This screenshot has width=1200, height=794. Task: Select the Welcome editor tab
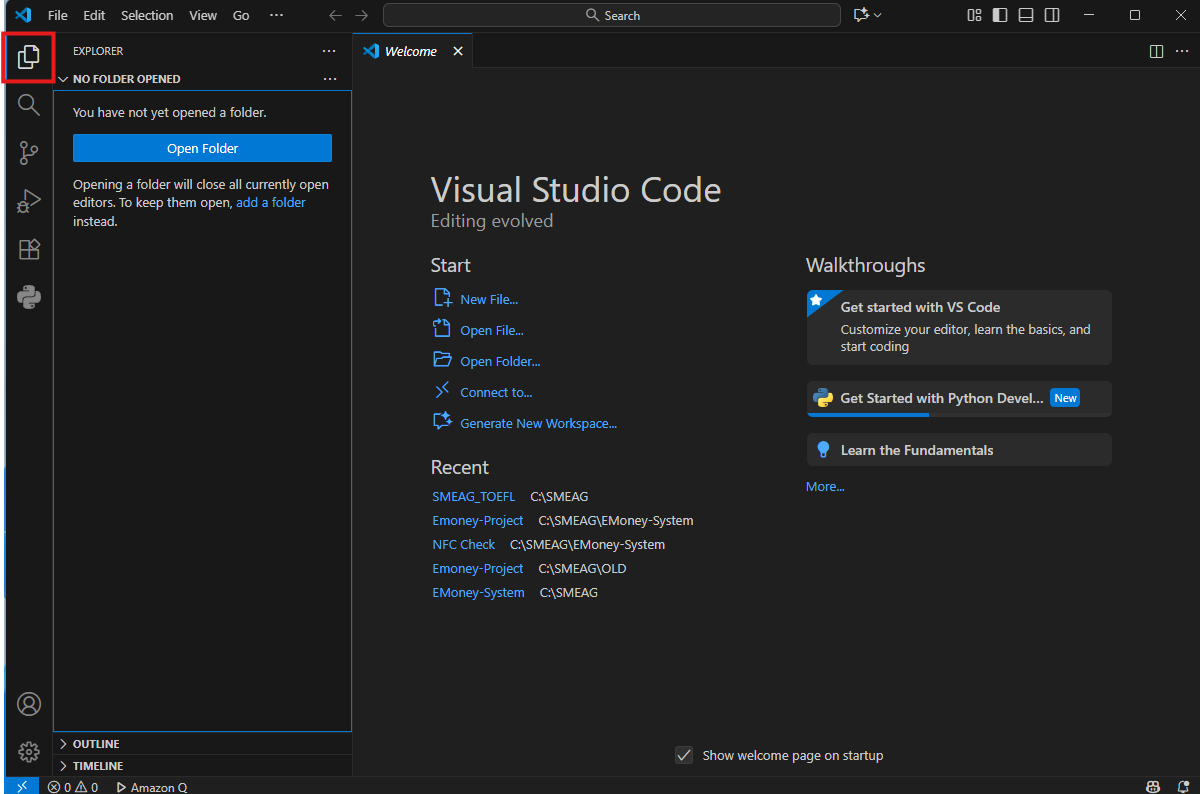410,51
